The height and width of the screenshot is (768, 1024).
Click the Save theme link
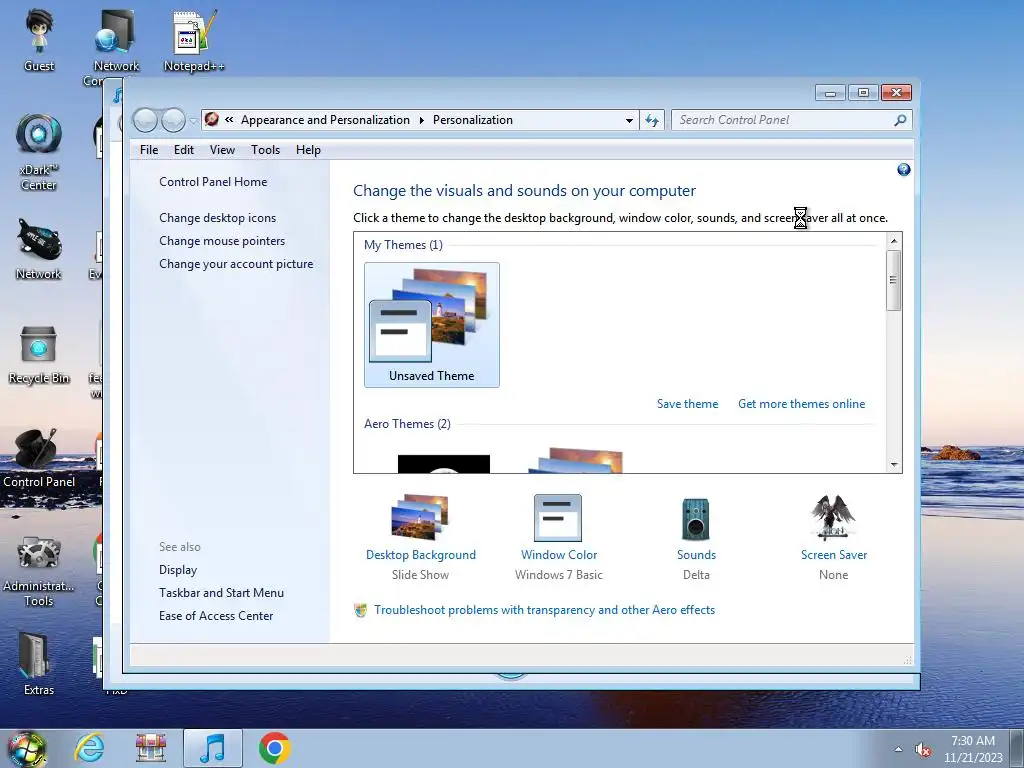[687, 404]
